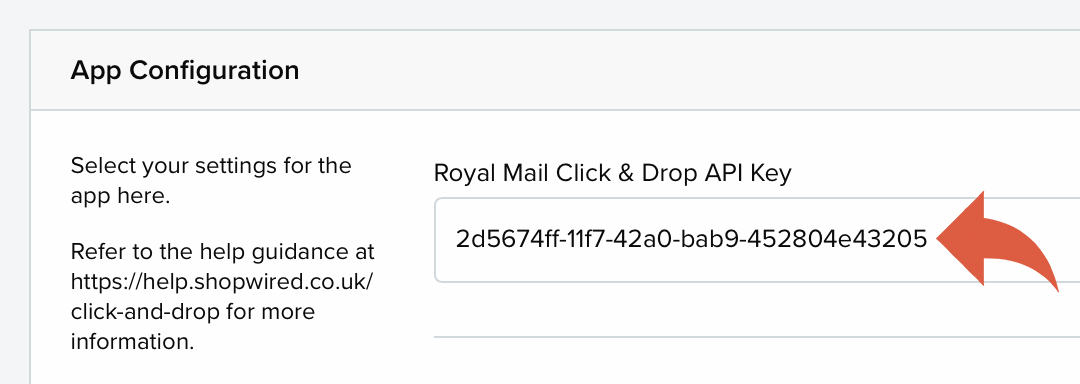Click the horizontal divider below the API key field
The width and height of the screenshot is (1080, 384).
(756, 337)
